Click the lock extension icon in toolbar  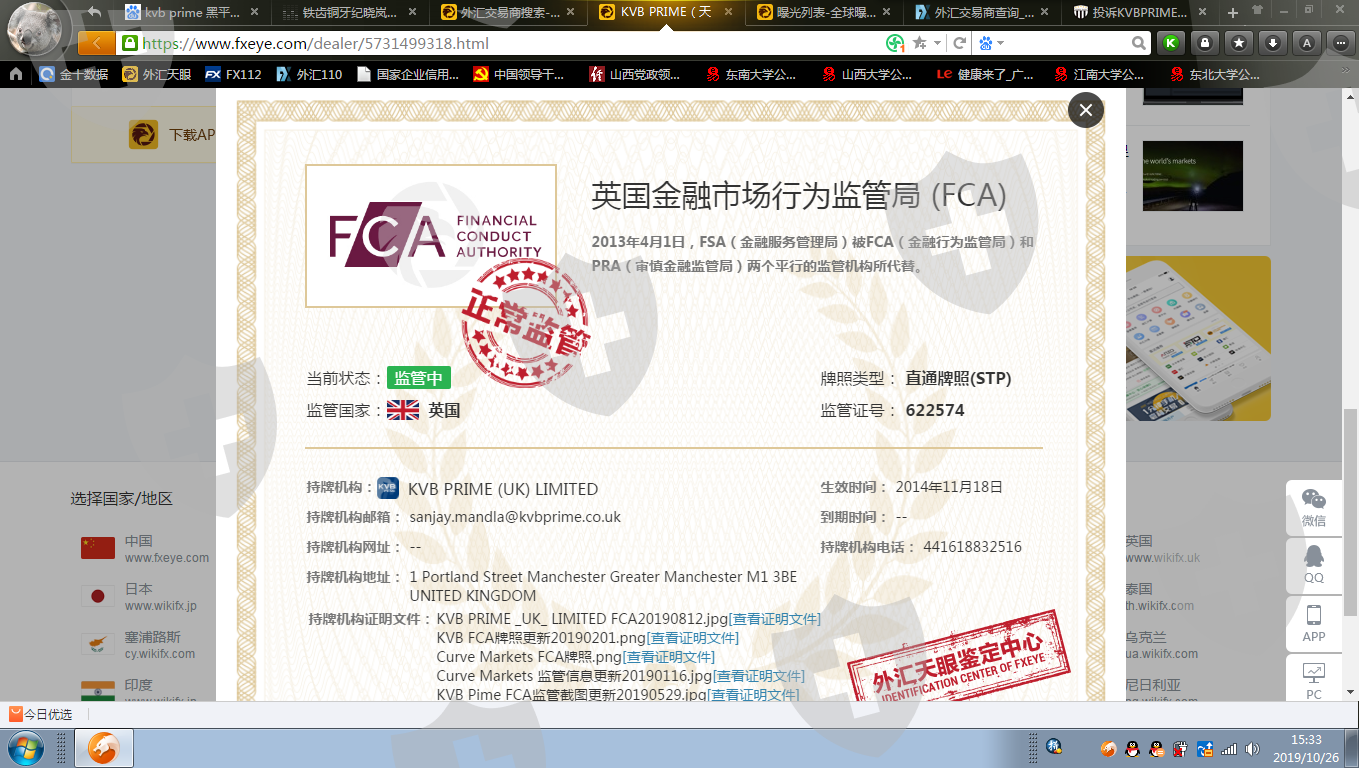click(x=1205, y=43)
